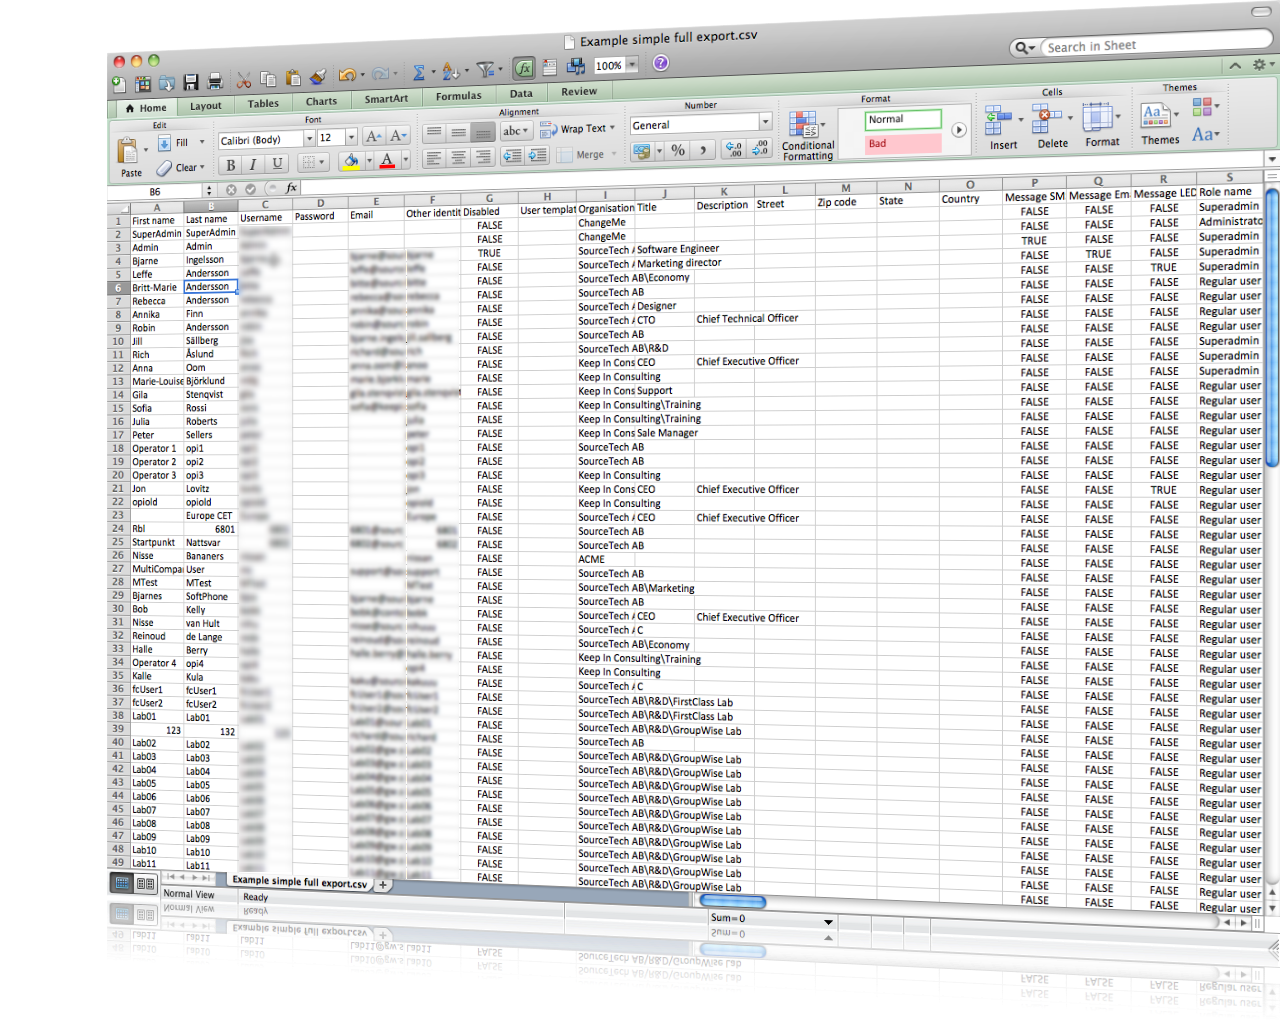Click Increase Decimal button
1280x1022 pixels.
(734, 149)
